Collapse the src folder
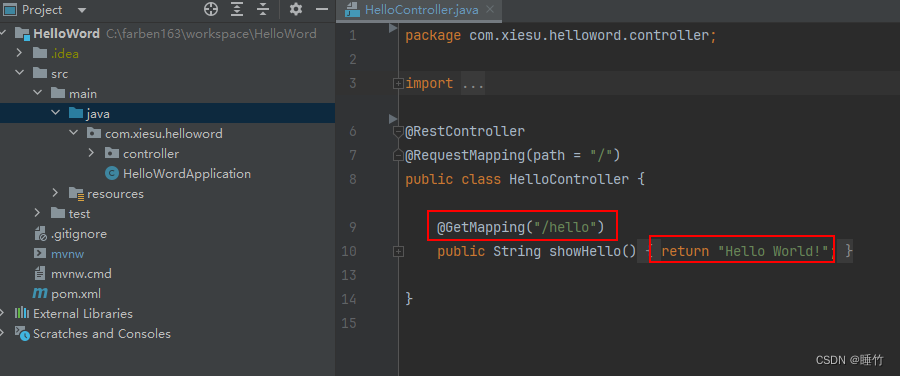This screenshot has width=900, height=376. point(20,73)
